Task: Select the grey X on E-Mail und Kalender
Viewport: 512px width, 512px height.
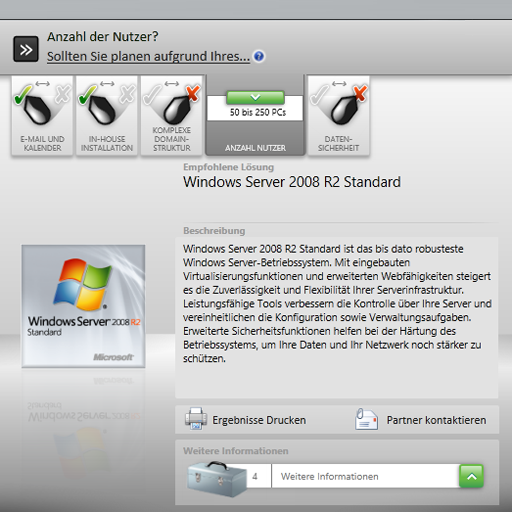Action: (63, 94)
